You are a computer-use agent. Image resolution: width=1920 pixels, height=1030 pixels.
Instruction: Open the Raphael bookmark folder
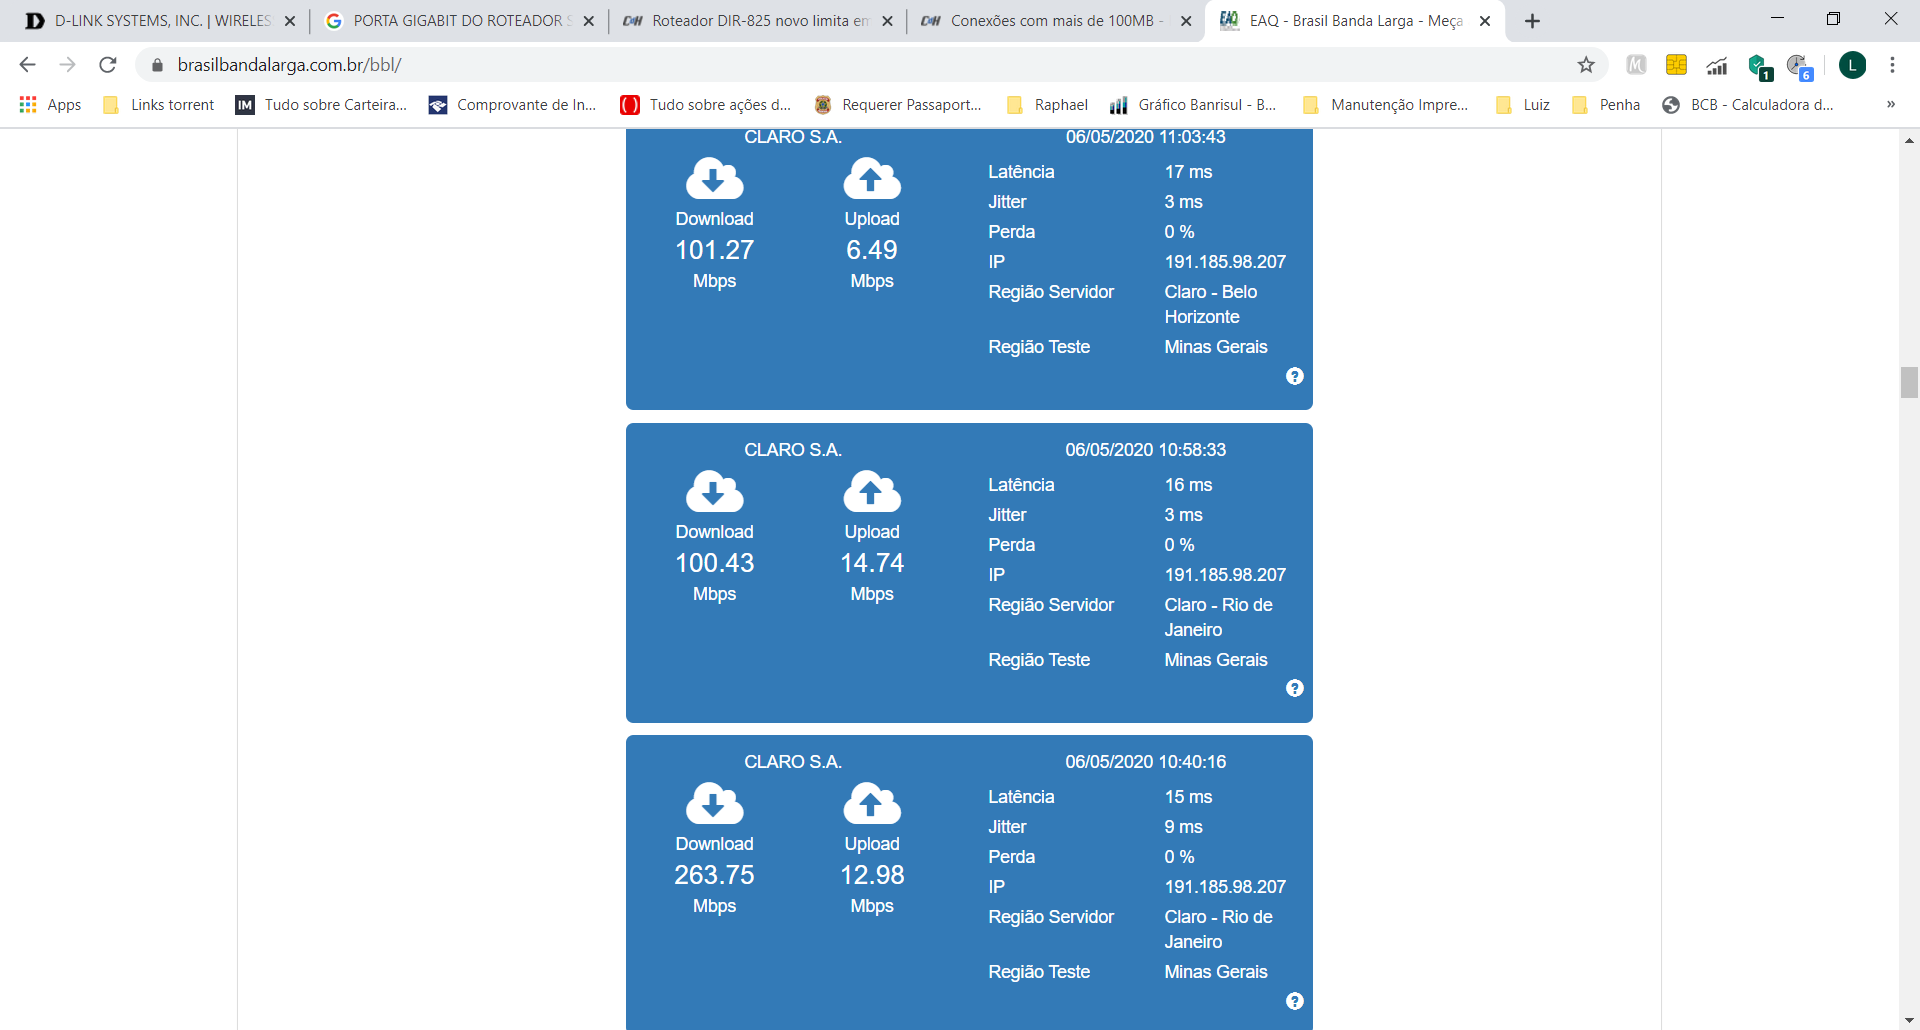[1048, 105]
